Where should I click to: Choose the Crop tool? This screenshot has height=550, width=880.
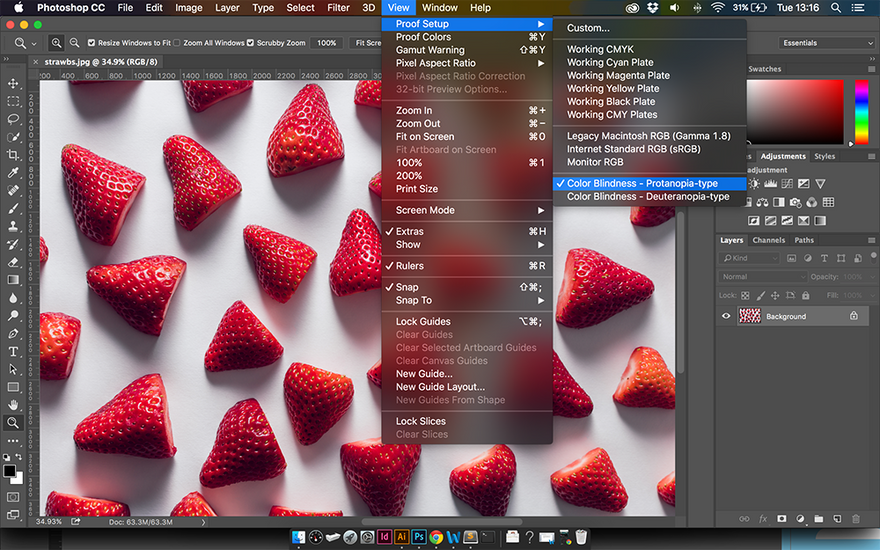click(x=13, y=155)
